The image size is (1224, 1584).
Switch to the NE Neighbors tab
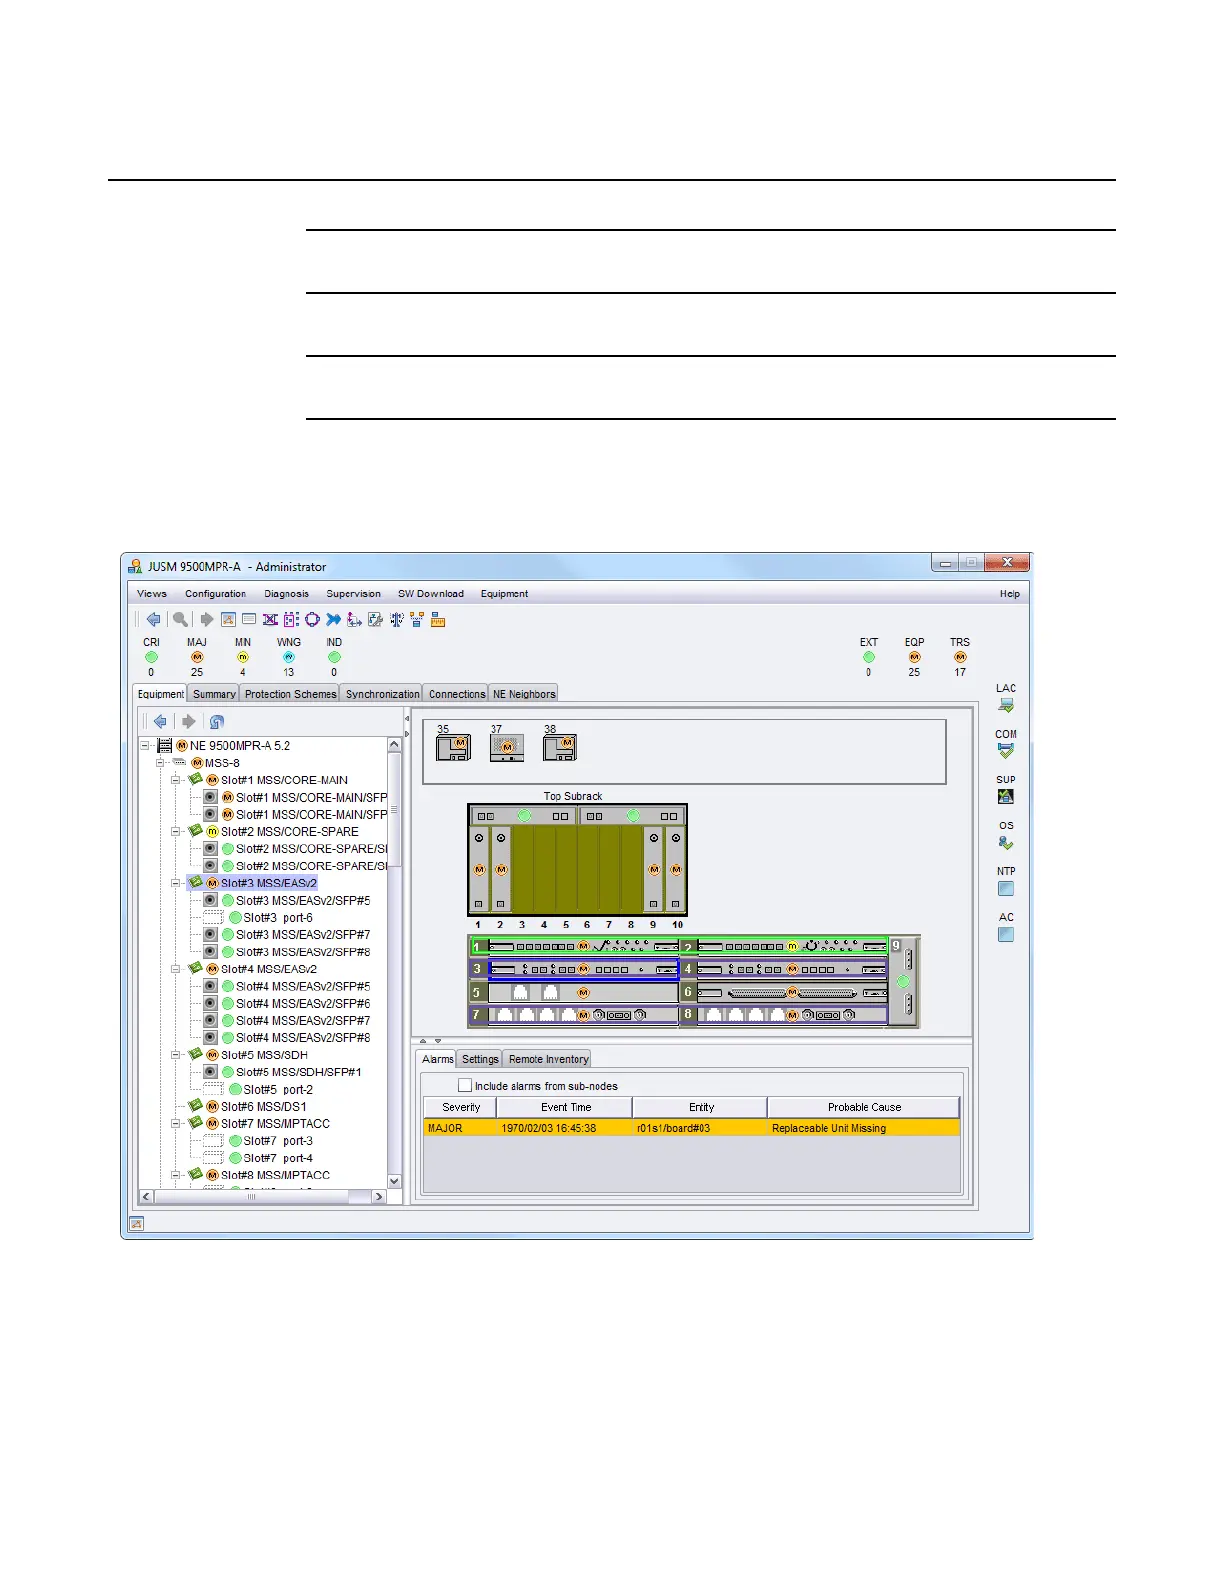pos(524,693)
